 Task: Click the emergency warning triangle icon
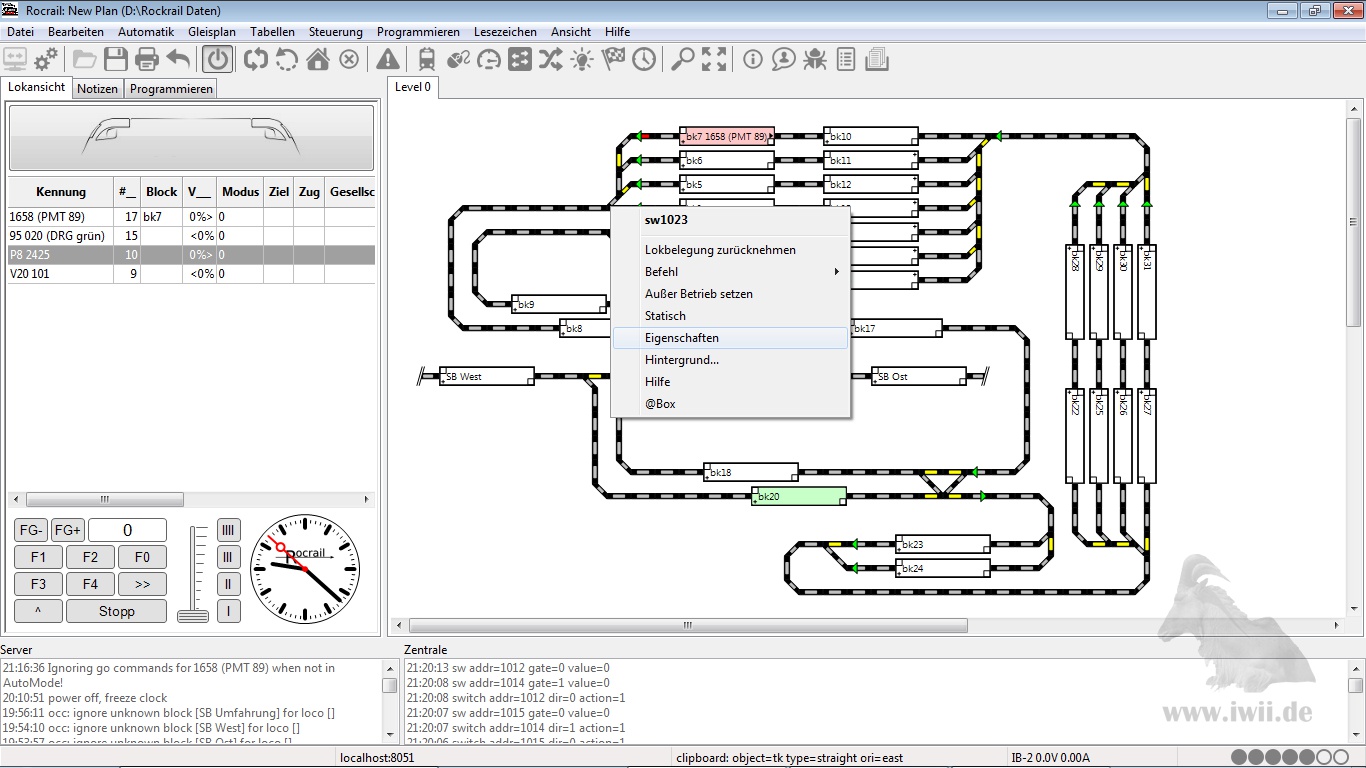point(388,59)
